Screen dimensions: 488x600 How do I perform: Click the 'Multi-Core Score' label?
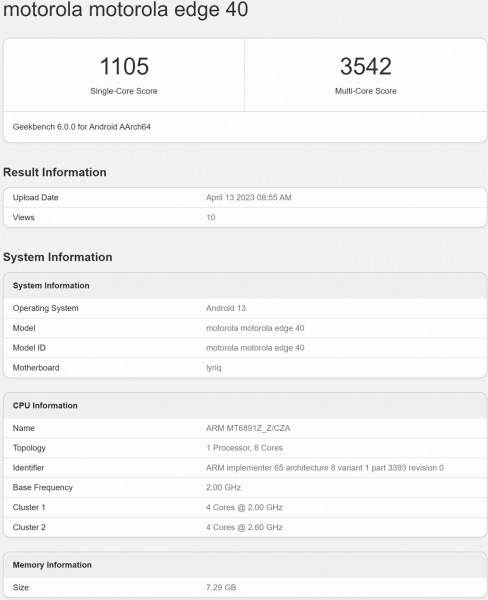coord(366,91)
